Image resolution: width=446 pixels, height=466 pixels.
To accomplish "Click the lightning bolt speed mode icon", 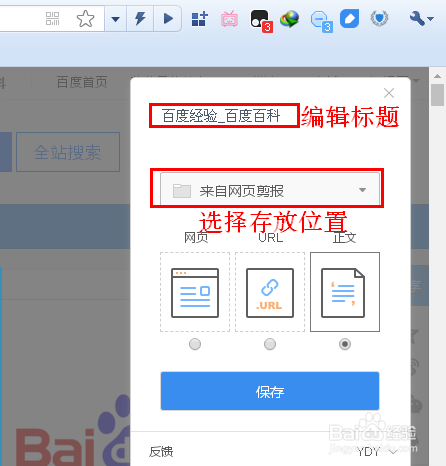I will (x=140, y=19).
